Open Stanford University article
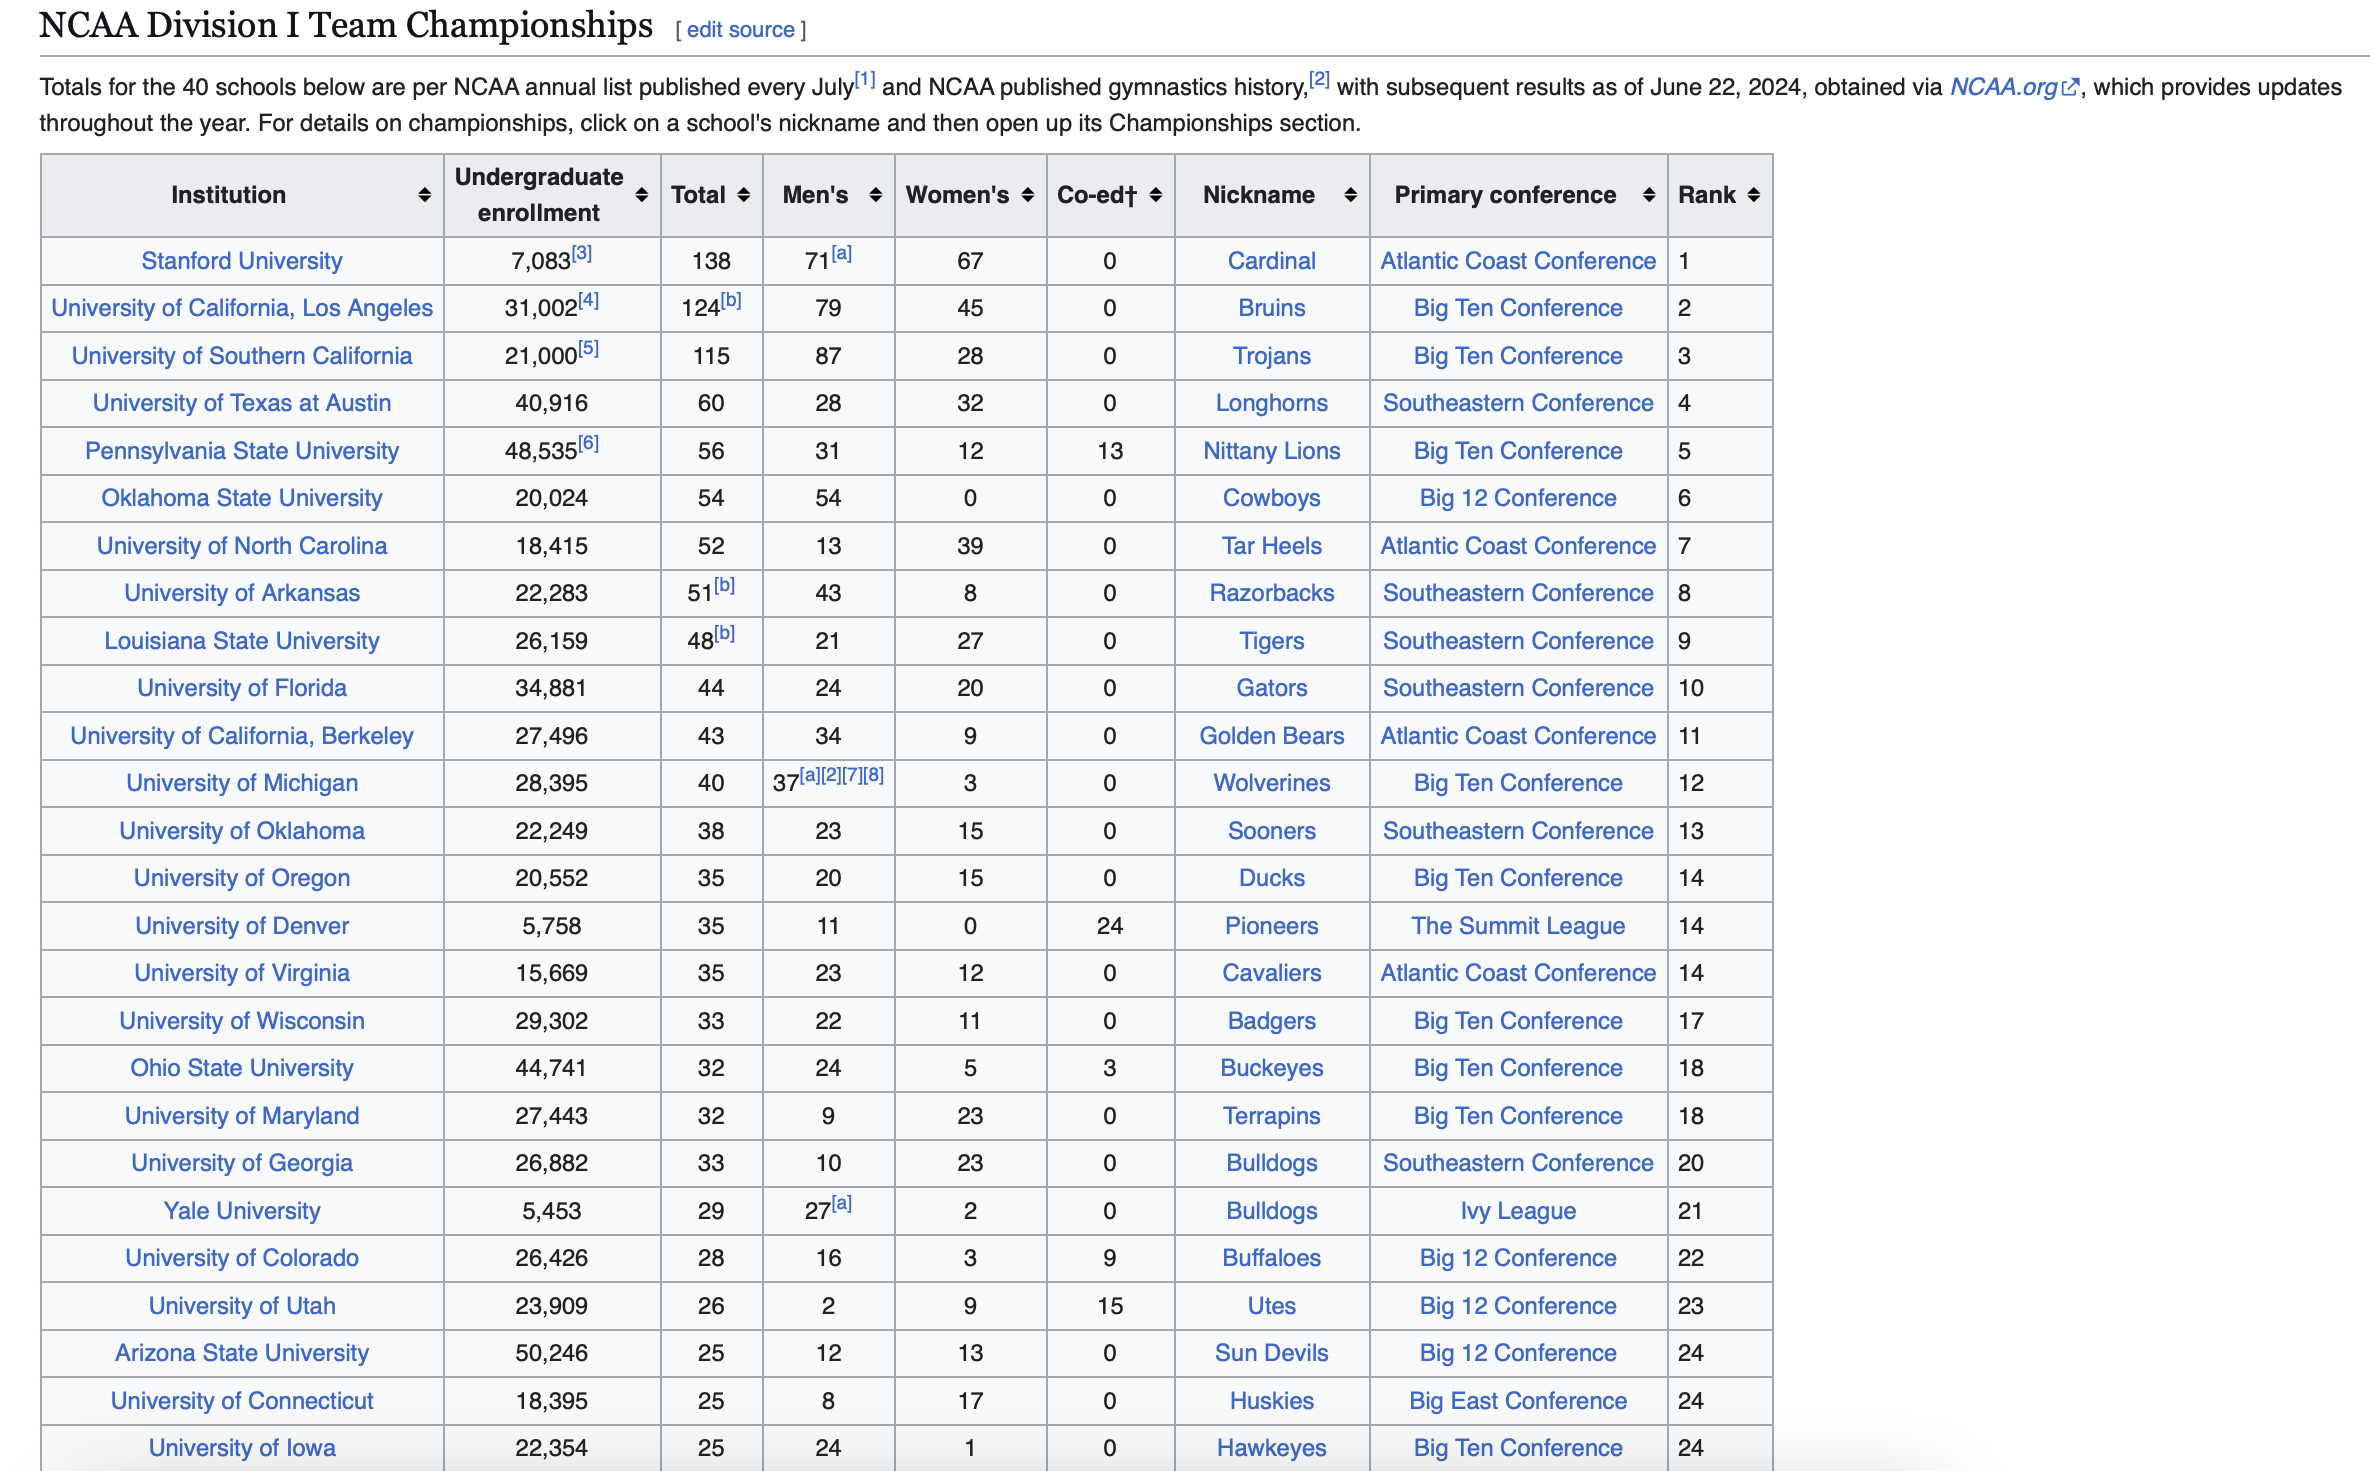 coord(242,261)
